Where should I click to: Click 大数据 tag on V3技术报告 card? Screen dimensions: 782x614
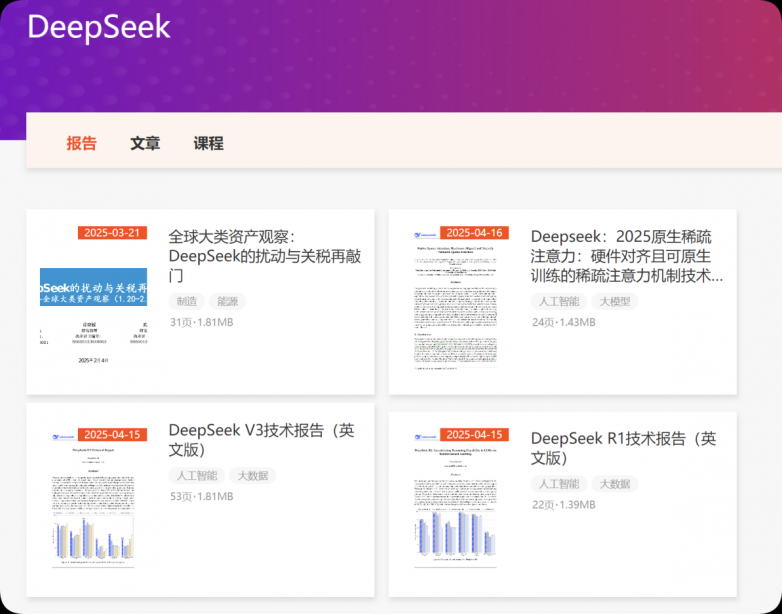[253, 475]
